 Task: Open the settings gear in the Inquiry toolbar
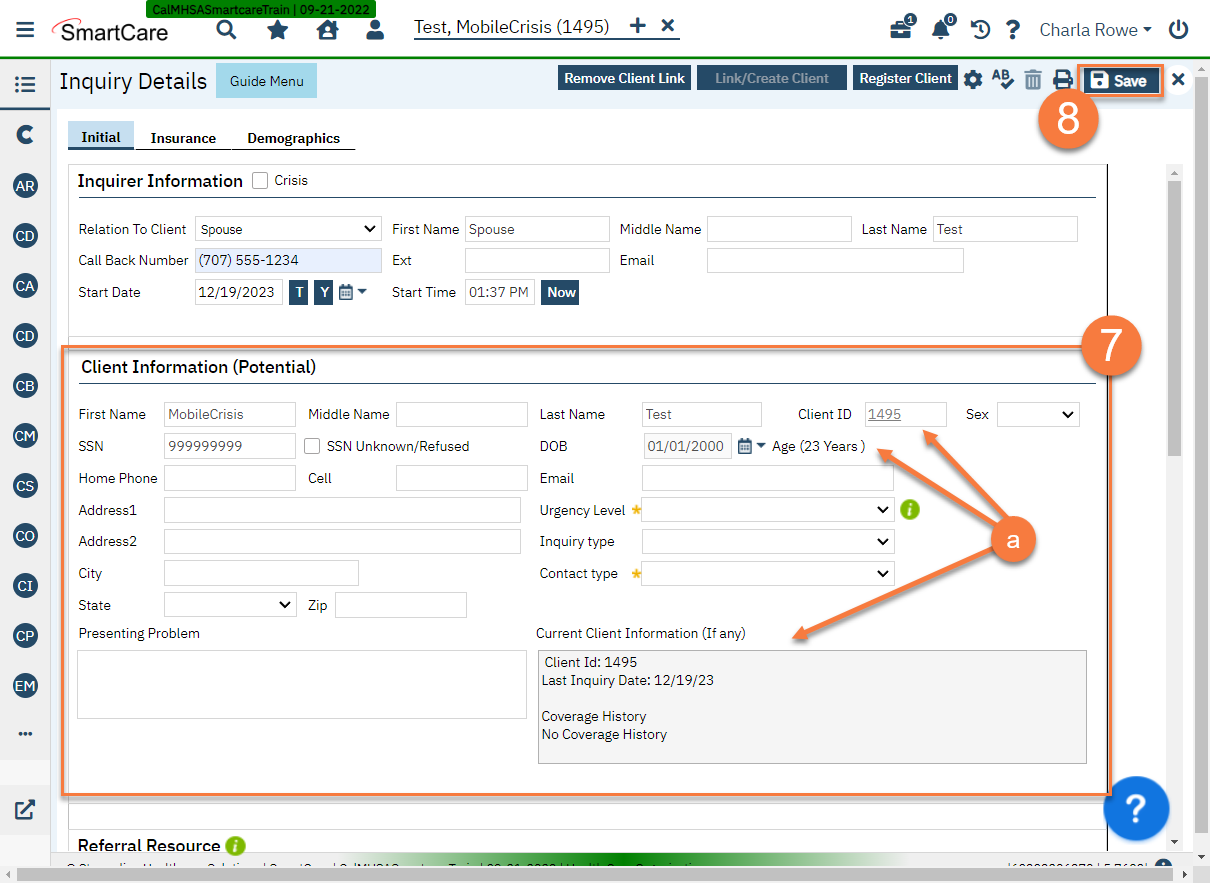click(973, 79)
